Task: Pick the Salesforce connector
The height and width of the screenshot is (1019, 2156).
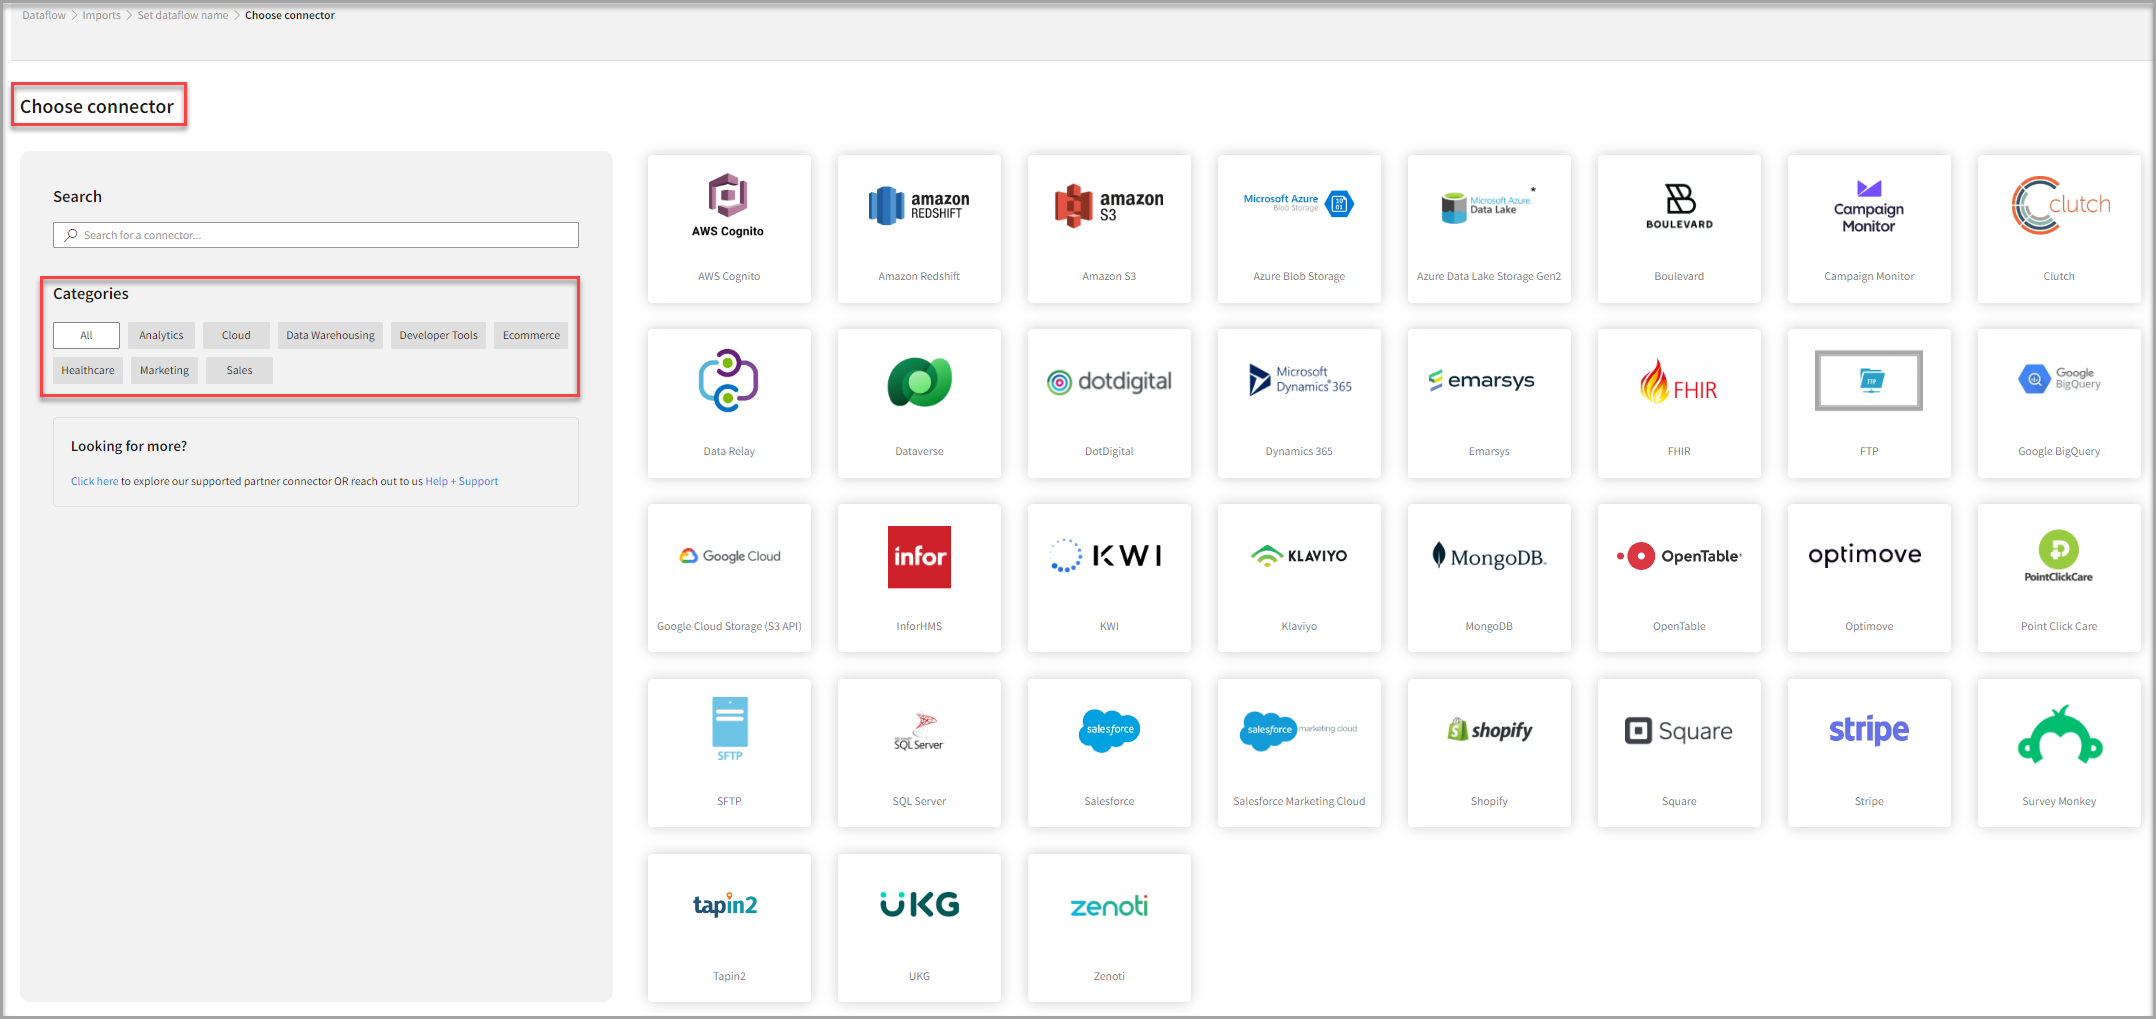Action: (x=1109, y=754)
